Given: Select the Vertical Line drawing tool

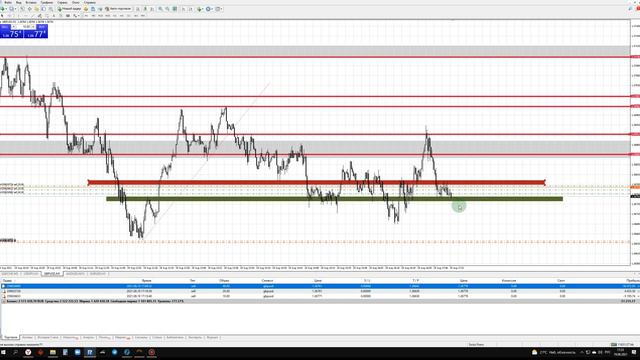Looking at the screenshot, I should (x=19, y=16).
